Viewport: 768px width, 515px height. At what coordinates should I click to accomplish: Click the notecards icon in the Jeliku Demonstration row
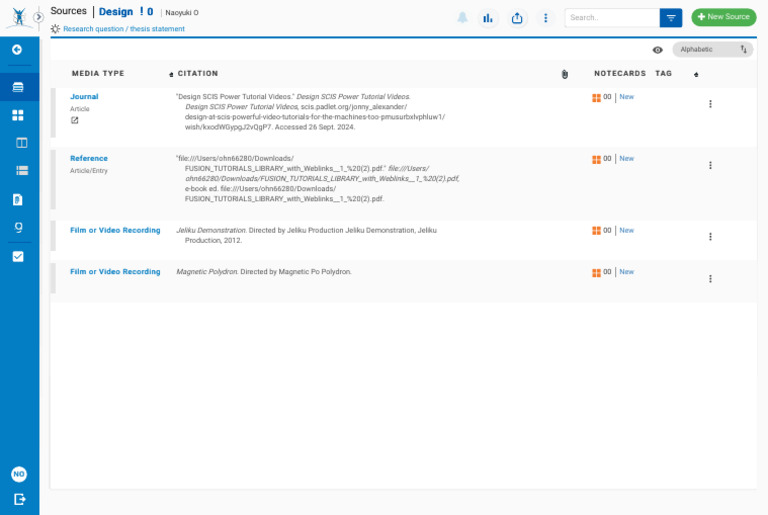point(597,231)
